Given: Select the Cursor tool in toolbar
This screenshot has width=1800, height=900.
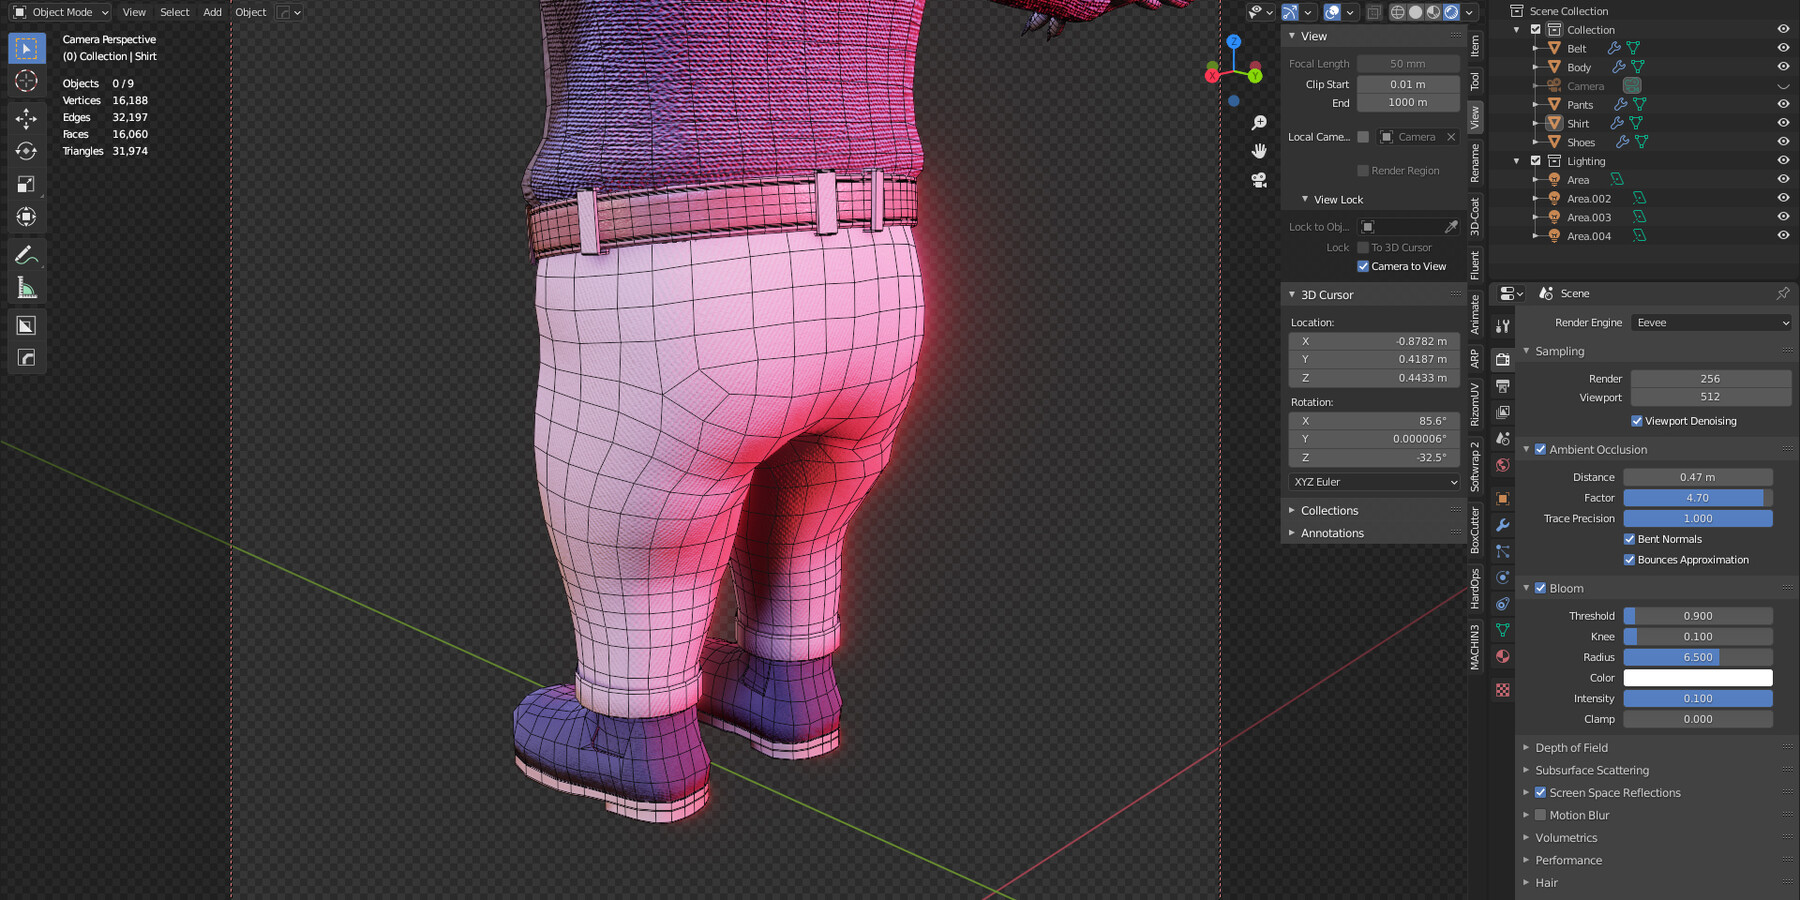Looking at the screenshot, I should tap(26, 81).
